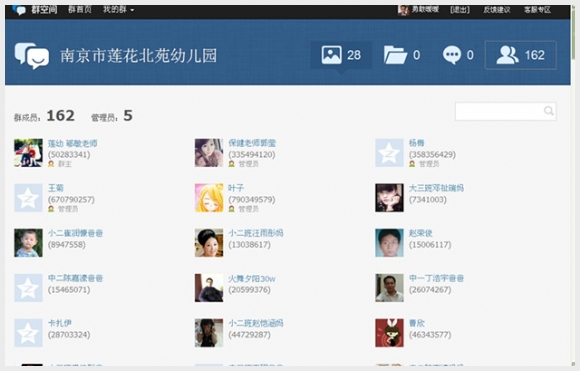This screenshot has height=371, width=580.
Task: Click the group space chat logo in the blue header
Action: 32,56
